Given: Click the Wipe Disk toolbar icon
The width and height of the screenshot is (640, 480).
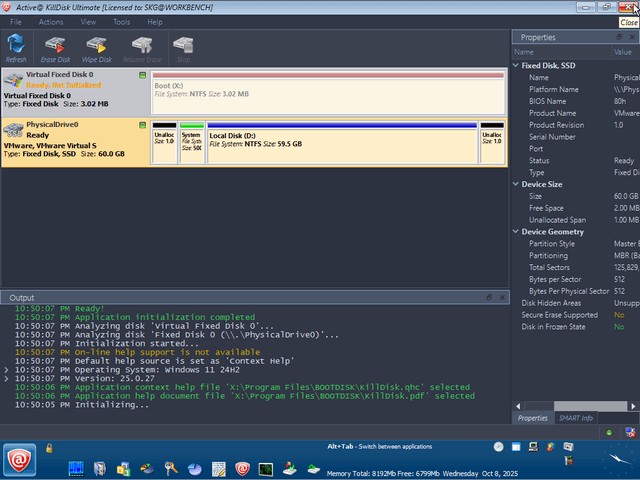Looking at the screenshot, I should click(x=97, y=46).
